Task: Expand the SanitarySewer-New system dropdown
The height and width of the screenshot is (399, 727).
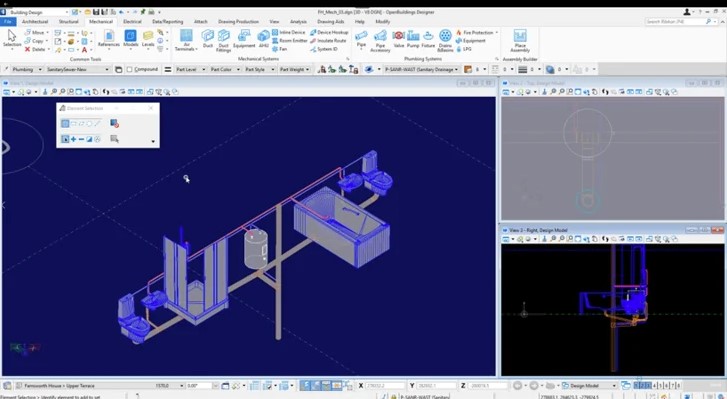Action: (x=77, y=70)
